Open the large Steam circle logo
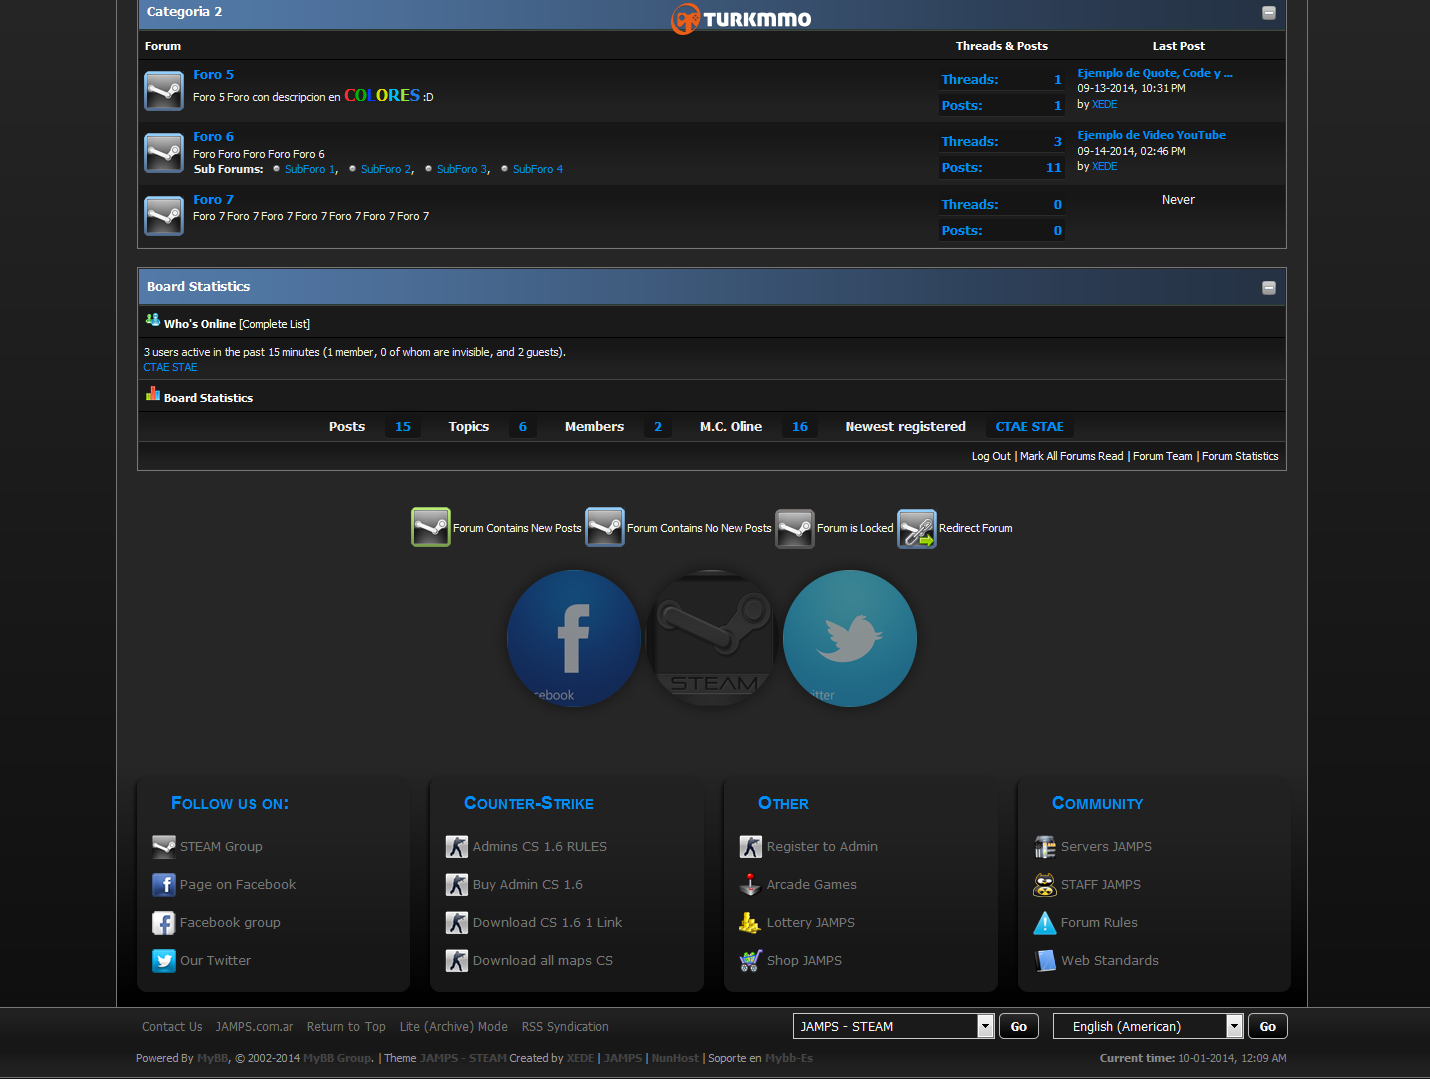 click(712, 638)
